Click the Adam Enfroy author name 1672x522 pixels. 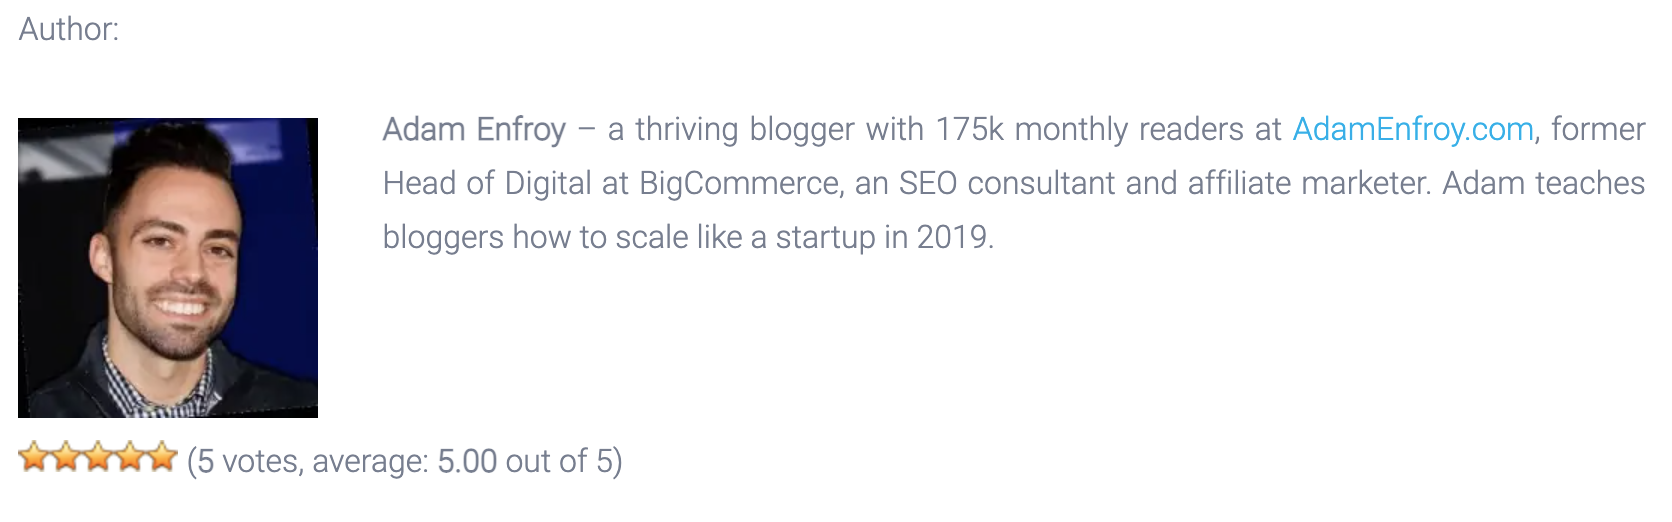(474, 129)
